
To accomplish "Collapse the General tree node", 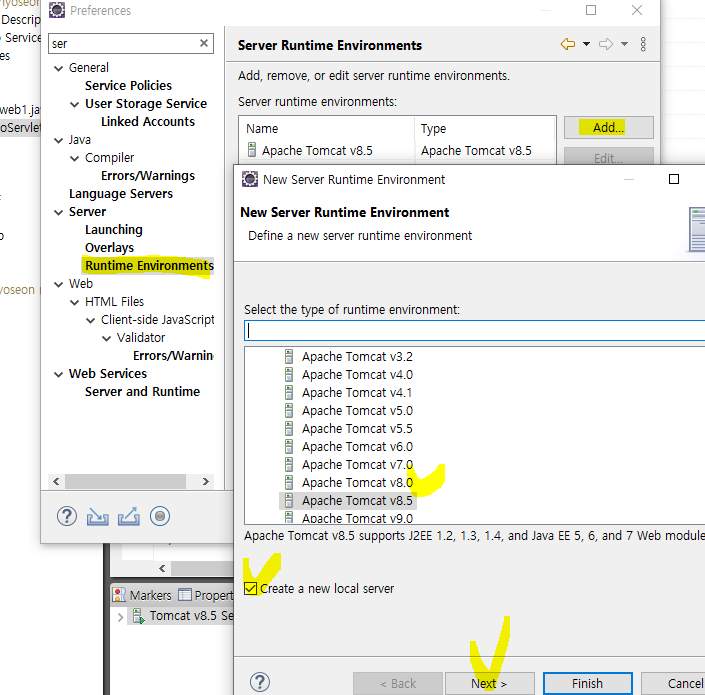I will 58,68.
